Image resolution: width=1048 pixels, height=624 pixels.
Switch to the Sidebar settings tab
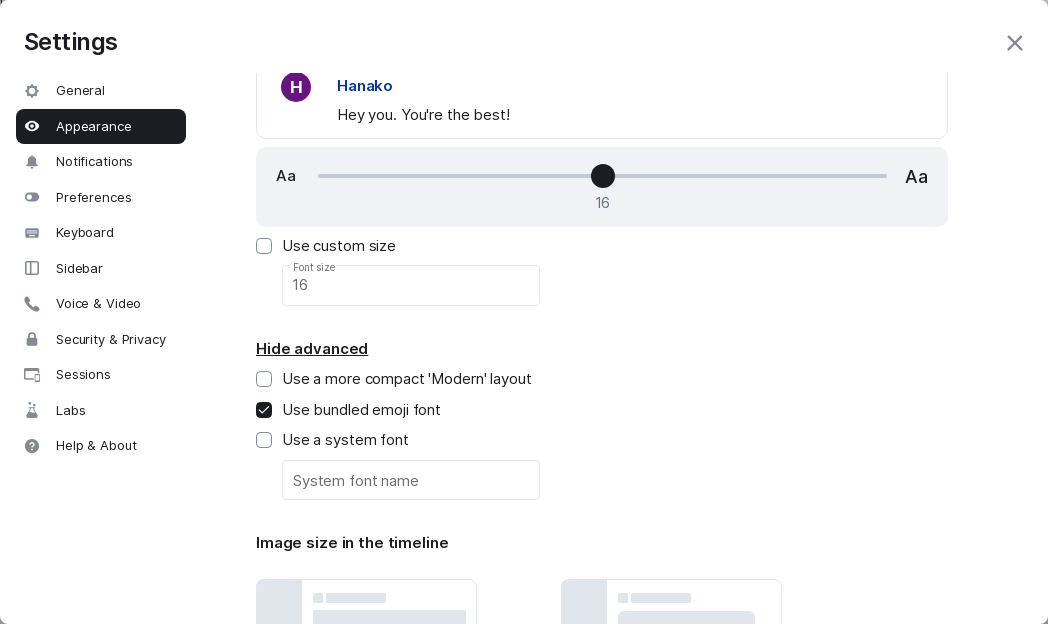tap(79, 268)
